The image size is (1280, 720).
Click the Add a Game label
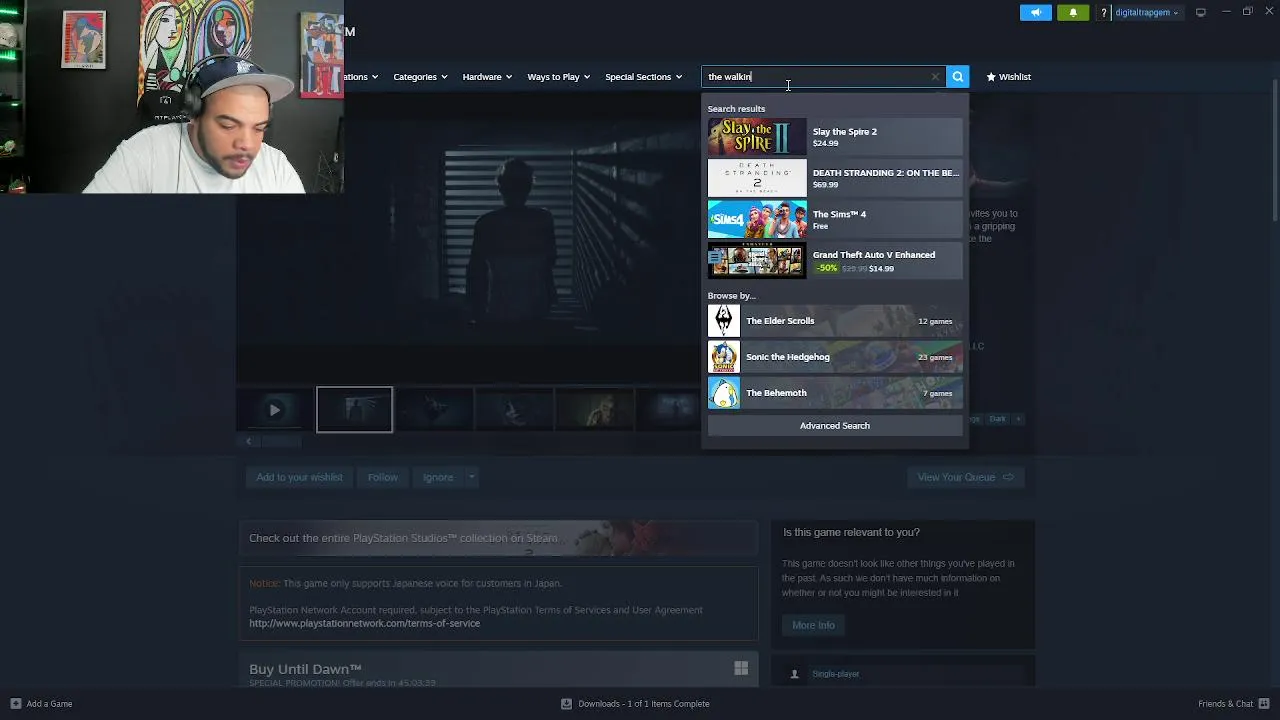pyautogui.click(x=49, y=704)
